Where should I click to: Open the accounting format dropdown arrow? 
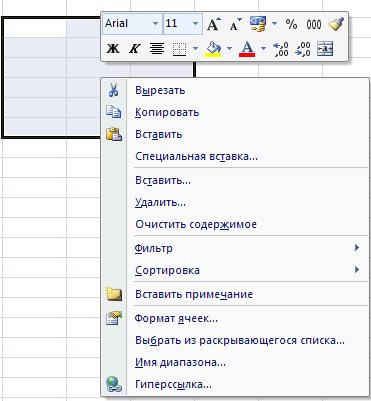click(274, 23)
